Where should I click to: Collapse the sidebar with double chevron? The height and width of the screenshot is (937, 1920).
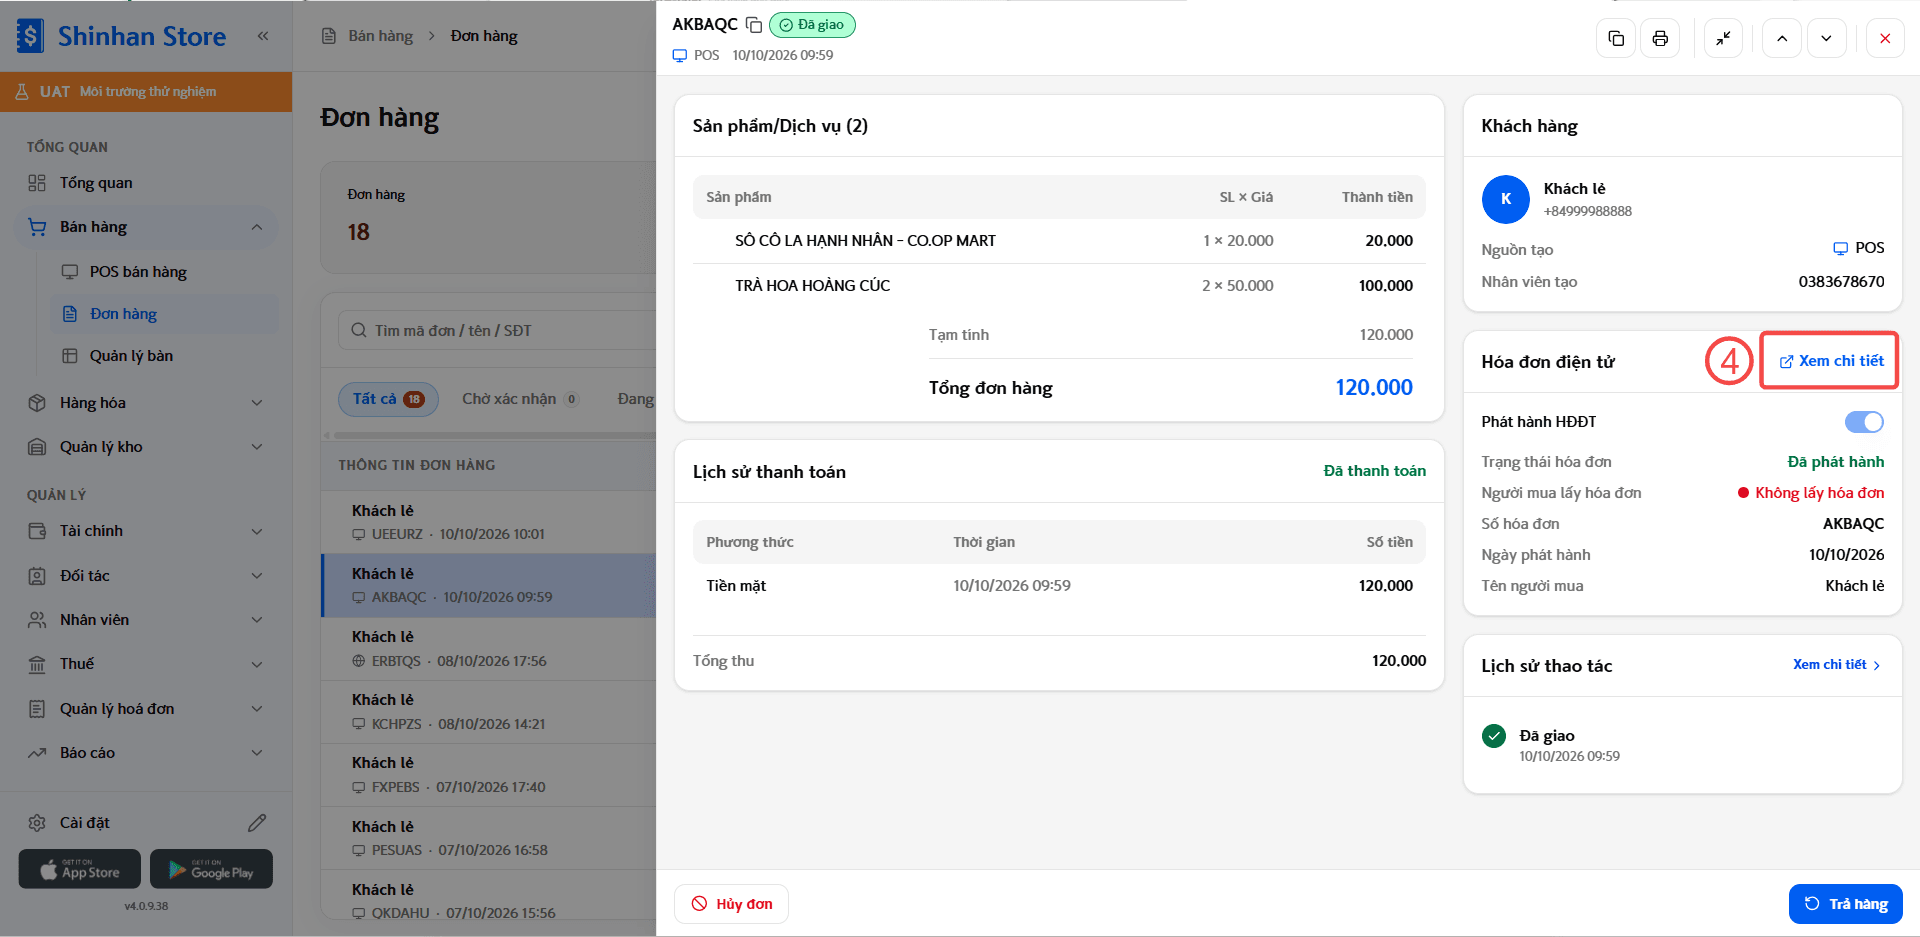(x=263, y=36)
